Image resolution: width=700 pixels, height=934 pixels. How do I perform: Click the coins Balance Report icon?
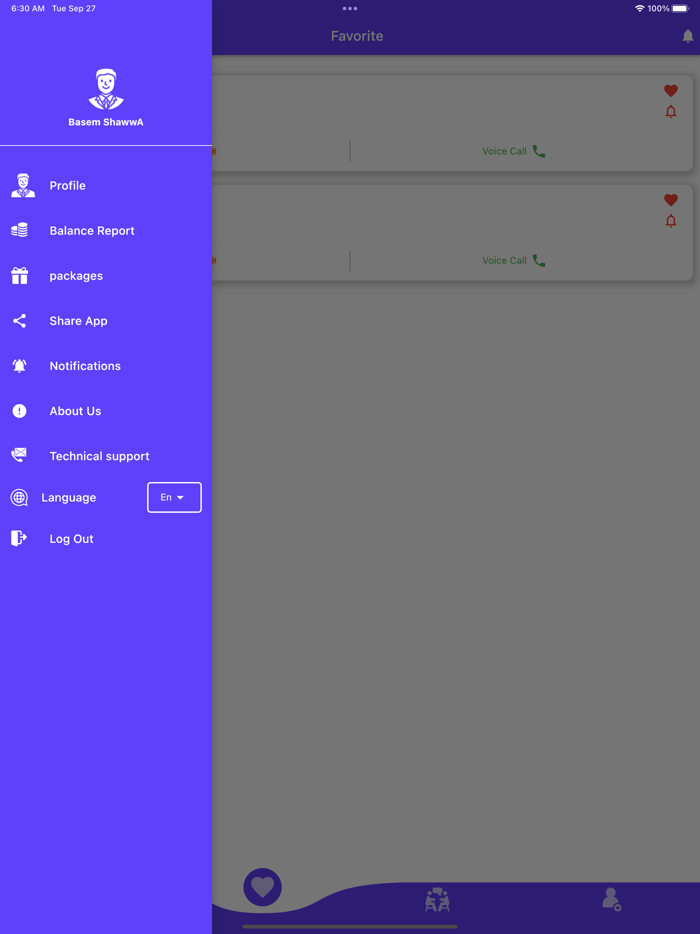[x=20, y=230]
